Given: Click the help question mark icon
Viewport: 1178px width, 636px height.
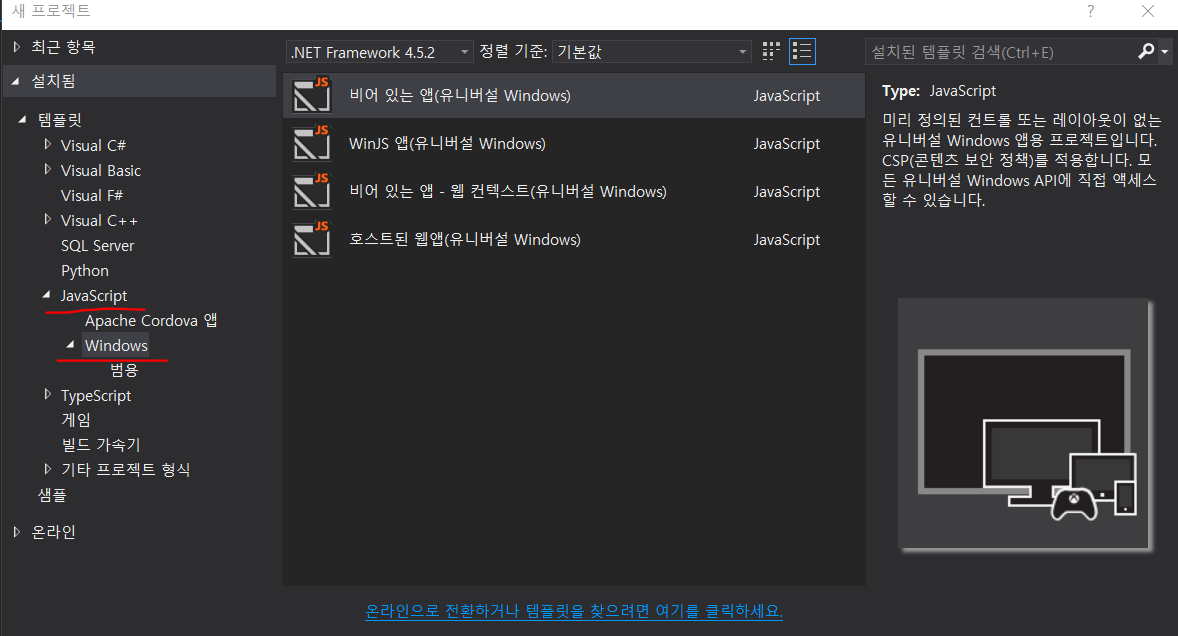Looking at the screenshot, I should tap(1089, 11).
